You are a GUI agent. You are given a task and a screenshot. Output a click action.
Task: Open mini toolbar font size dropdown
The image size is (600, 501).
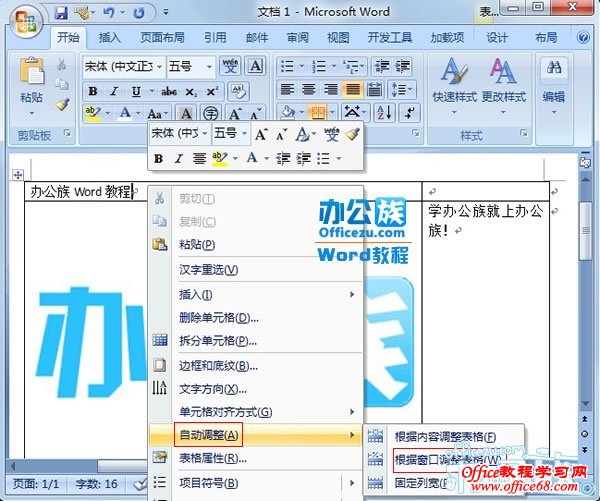(245, 133)
